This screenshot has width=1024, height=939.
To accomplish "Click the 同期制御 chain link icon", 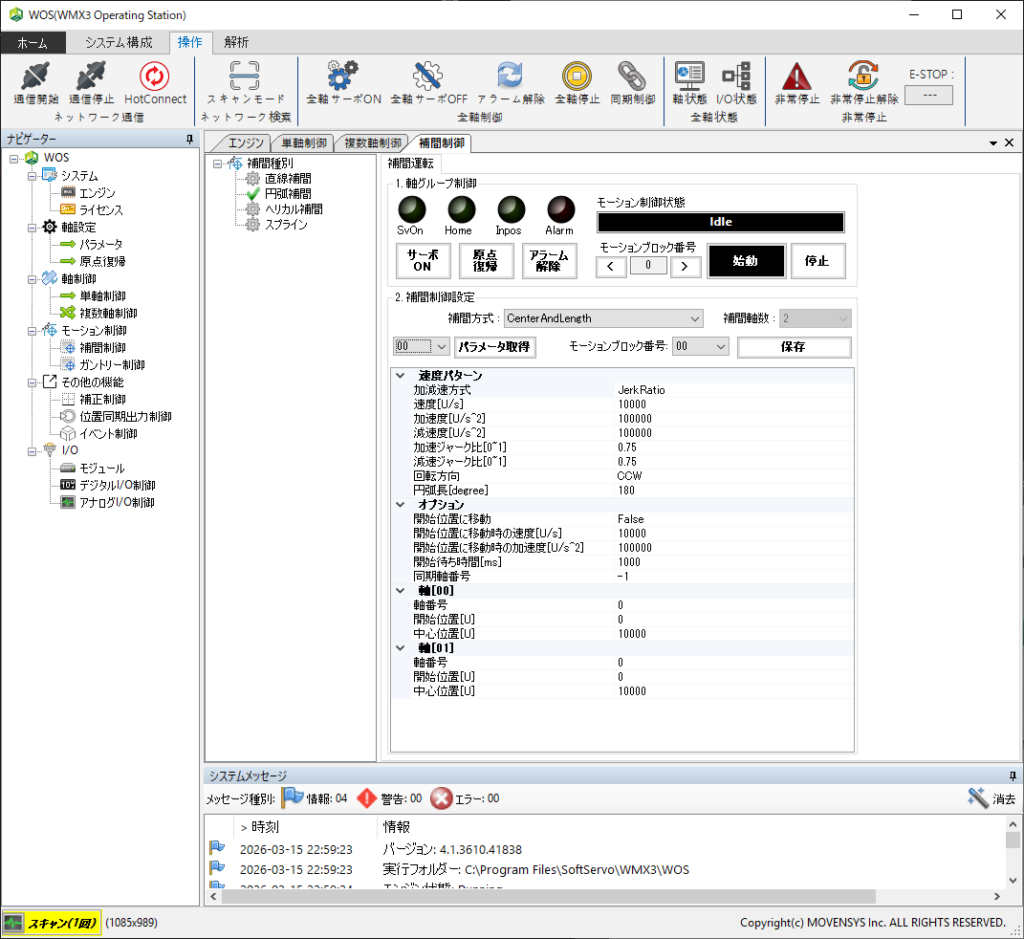I will point(631,77).
